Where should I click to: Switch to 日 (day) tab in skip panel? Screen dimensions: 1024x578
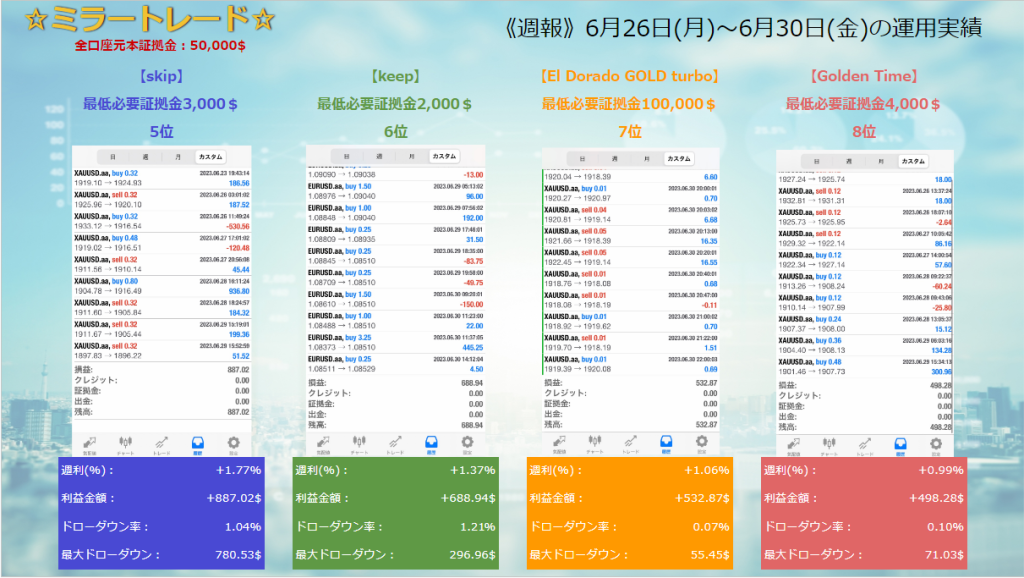(112, 157)
